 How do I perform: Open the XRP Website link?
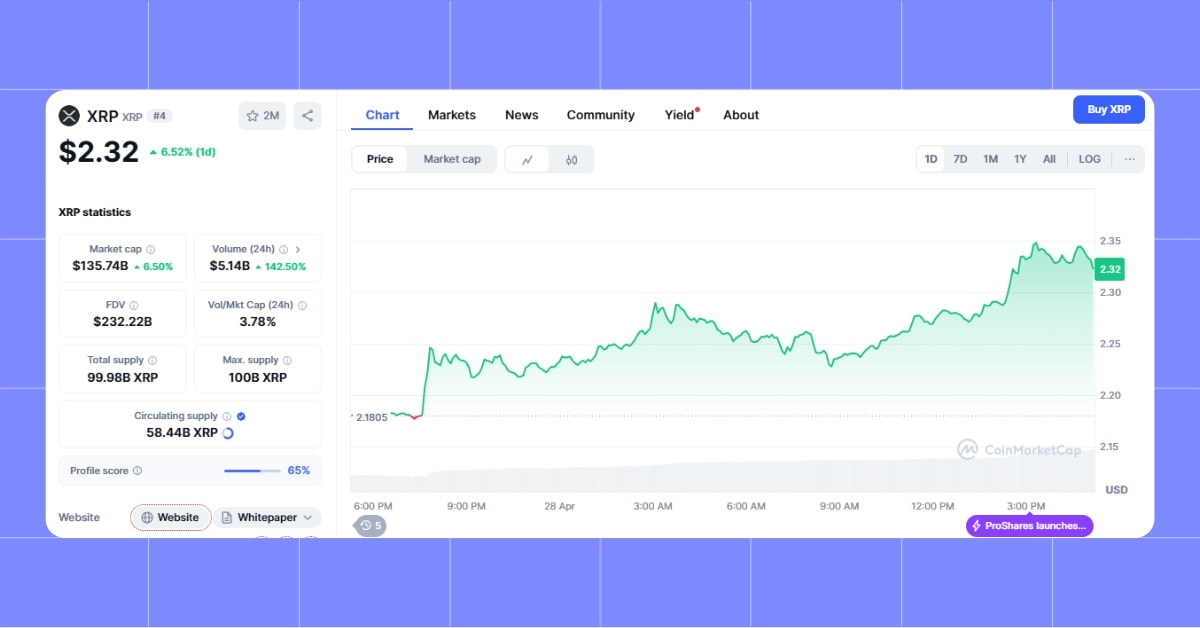click(170, 517)
